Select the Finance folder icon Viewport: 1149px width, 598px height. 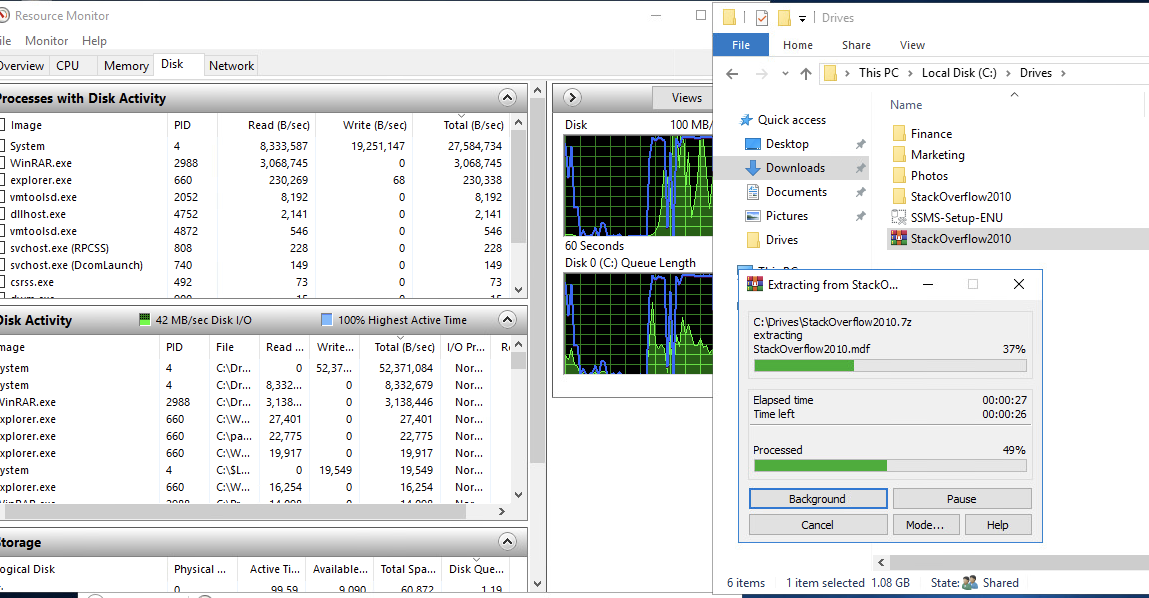click(899, 133)
